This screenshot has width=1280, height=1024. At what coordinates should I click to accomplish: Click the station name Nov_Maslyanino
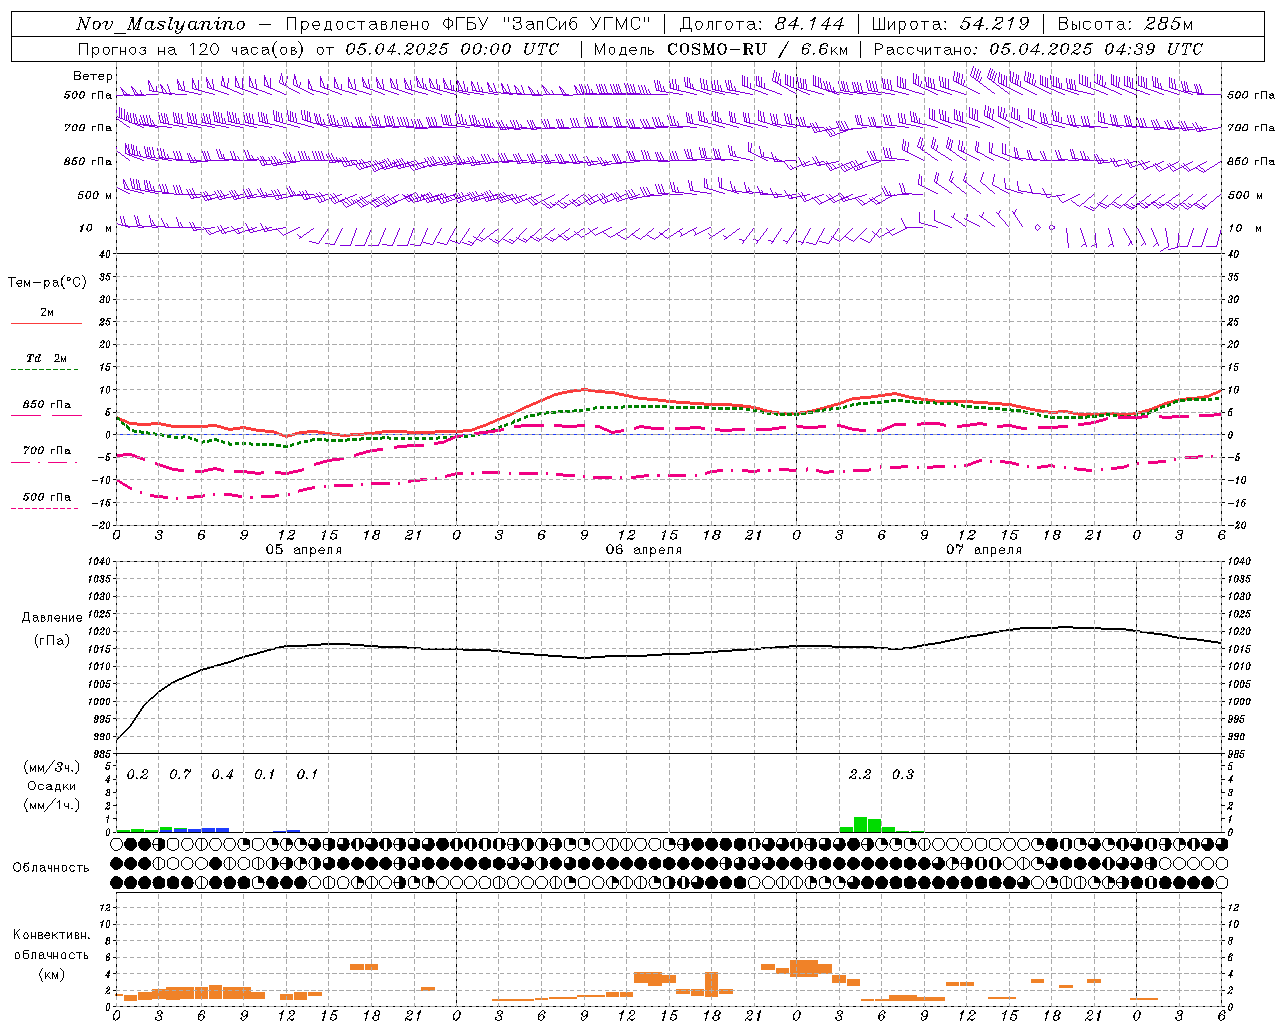(x=161, y=24)
